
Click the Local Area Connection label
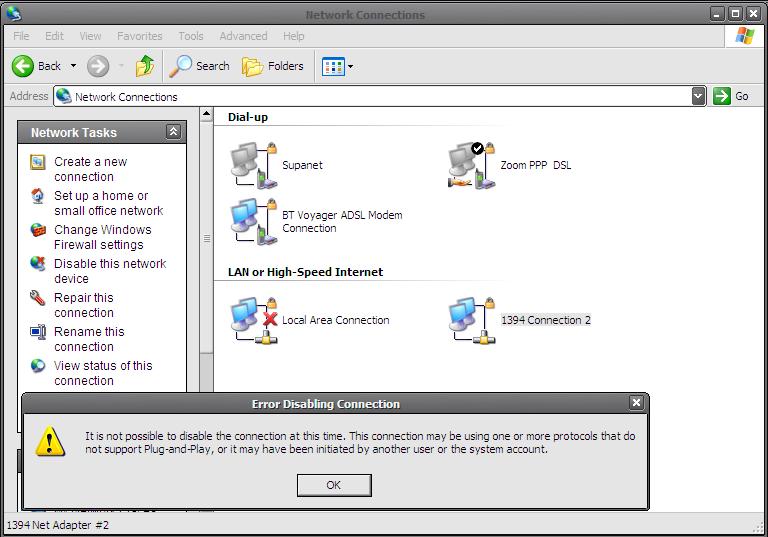(x=336, y=320)
